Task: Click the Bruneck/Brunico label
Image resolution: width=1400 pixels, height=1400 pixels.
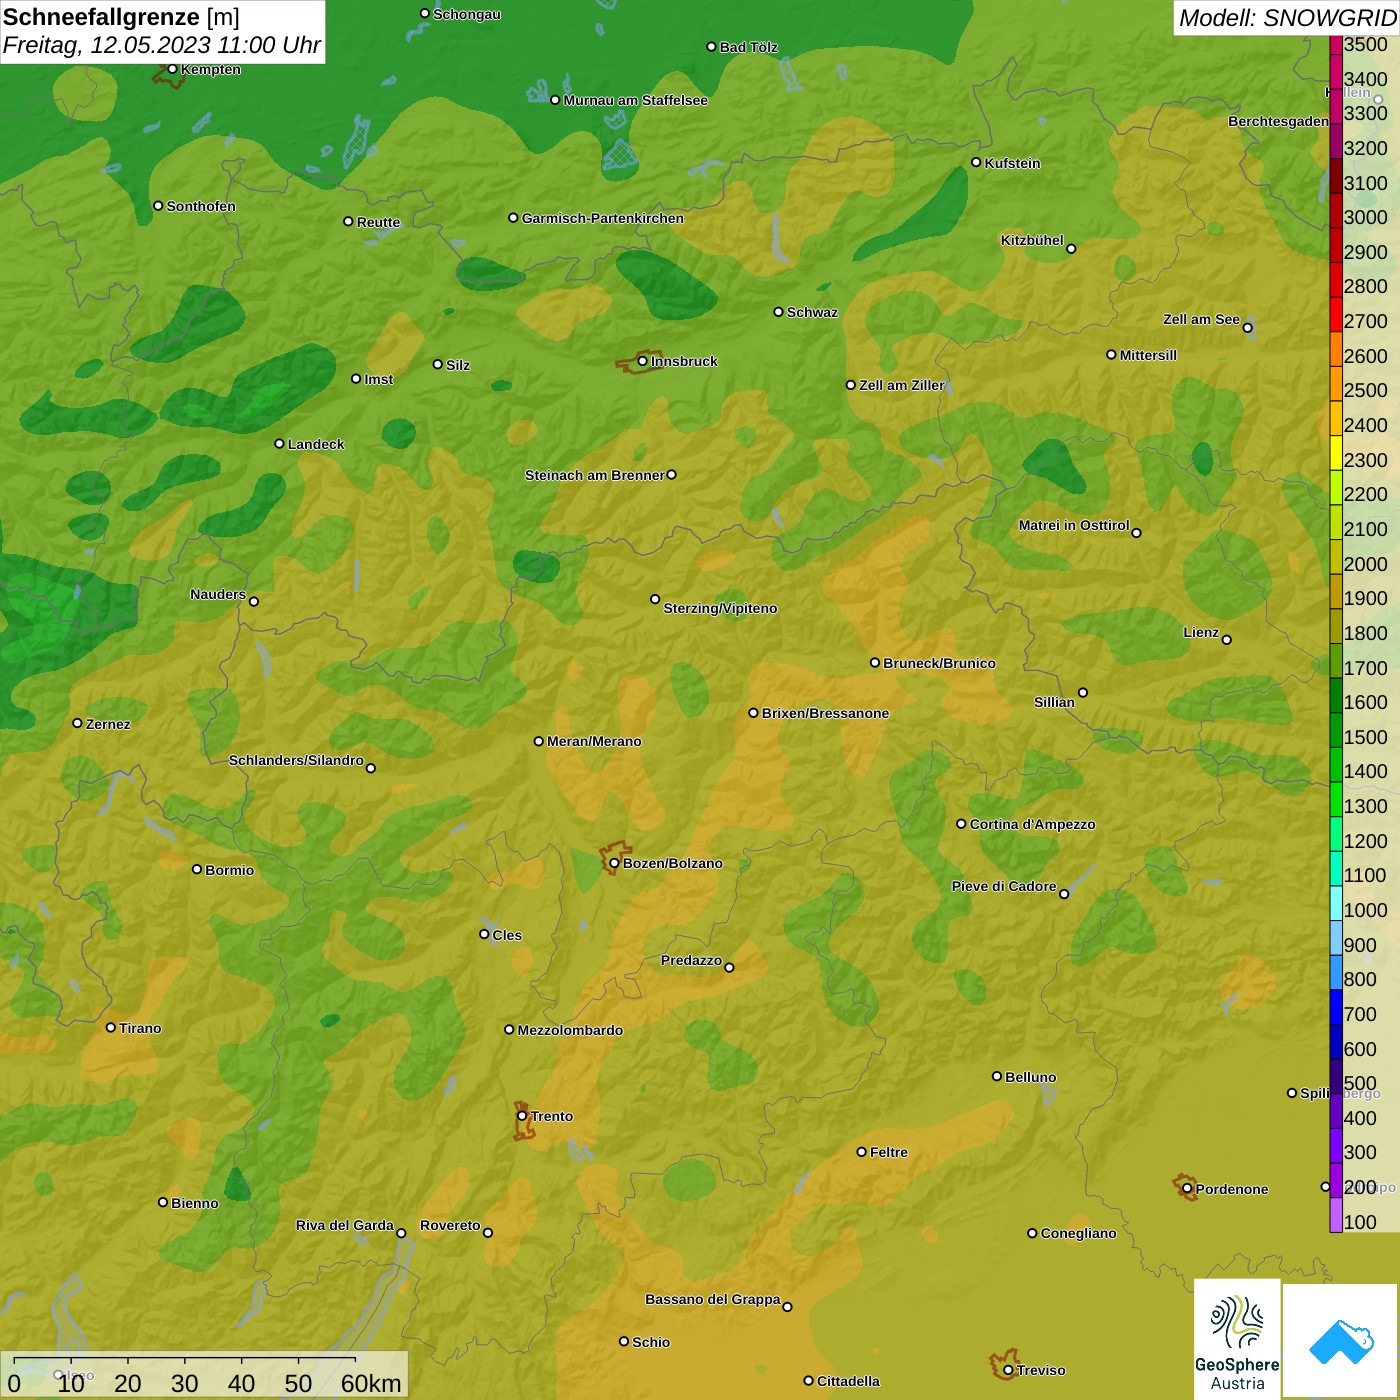Action: coord(940,663)
